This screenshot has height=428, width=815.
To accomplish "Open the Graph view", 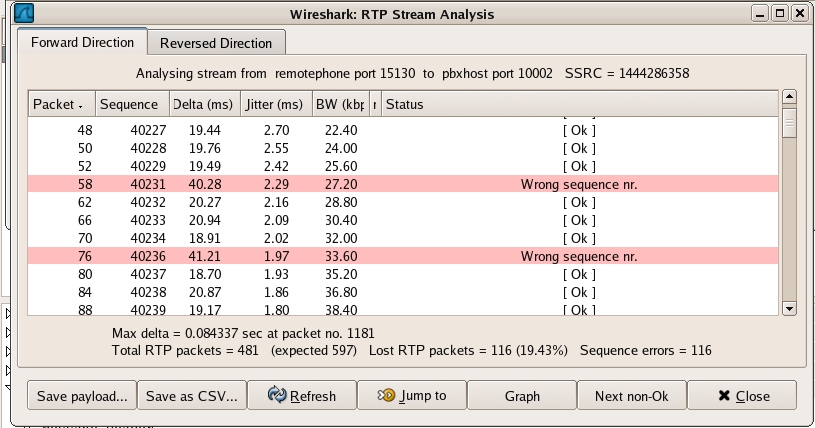I will click(x=522, y=395).
